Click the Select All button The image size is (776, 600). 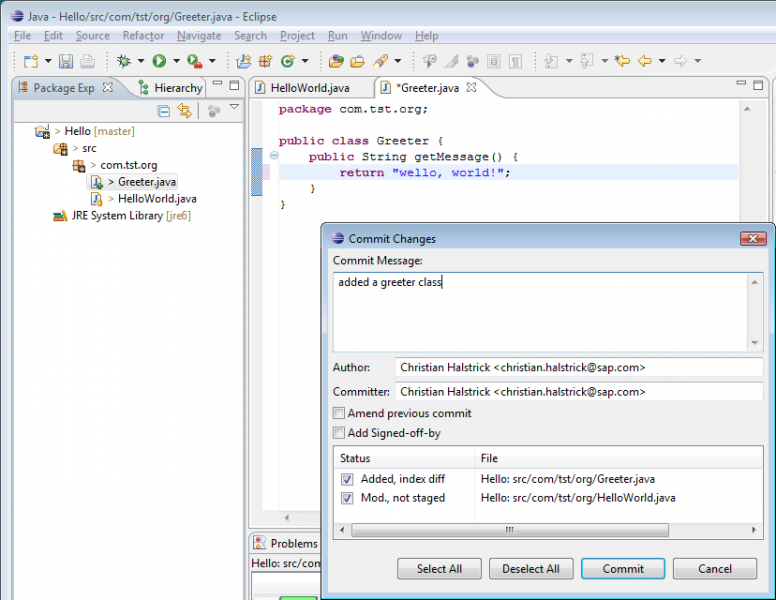click(x=439, y=569)
